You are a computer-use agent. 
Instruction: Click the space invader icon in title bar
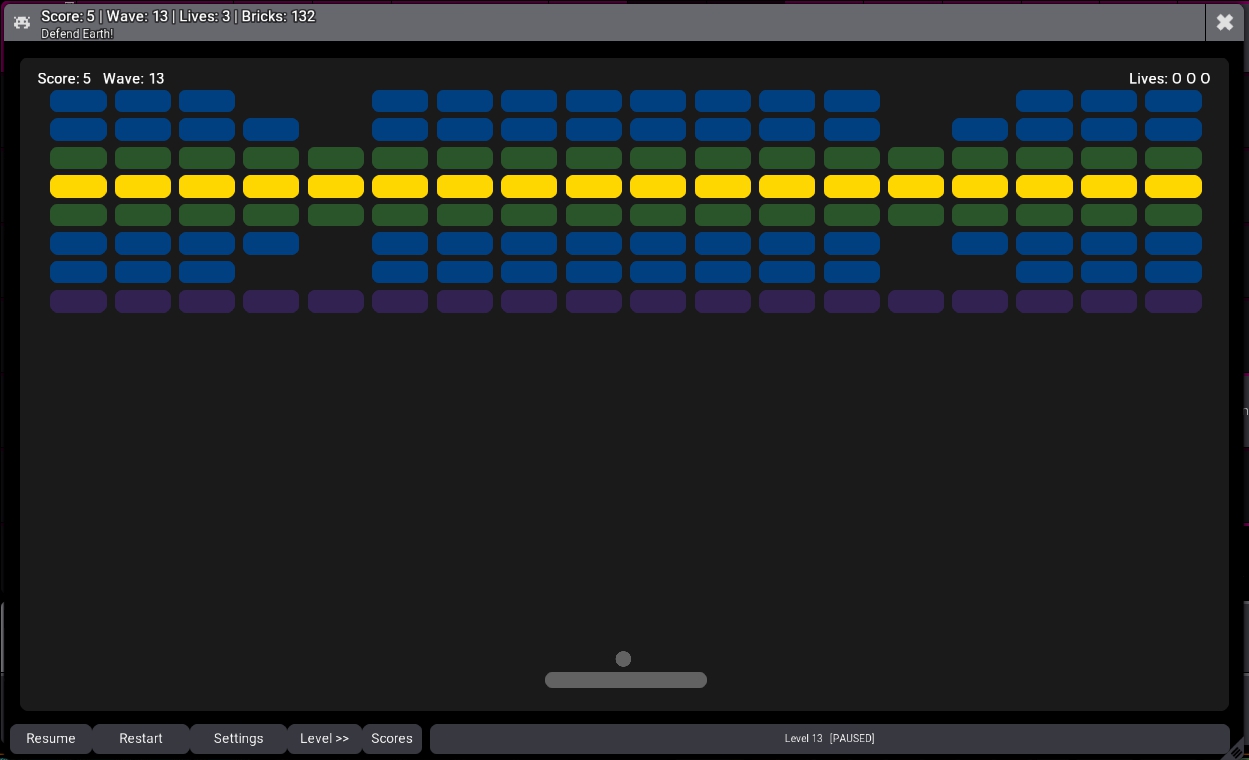pos(21,22)
